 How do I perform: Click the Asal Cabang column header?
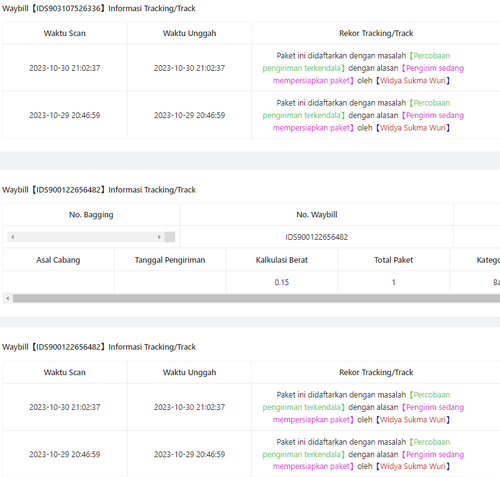58,260
